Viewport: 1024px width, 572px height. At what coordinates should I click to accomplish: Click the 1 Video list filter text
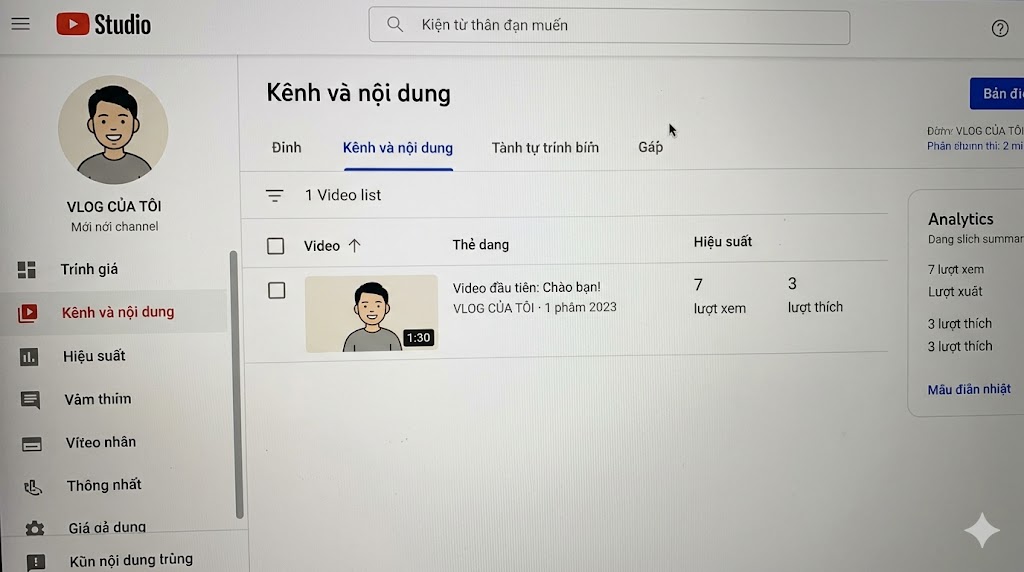pos(343,195)
